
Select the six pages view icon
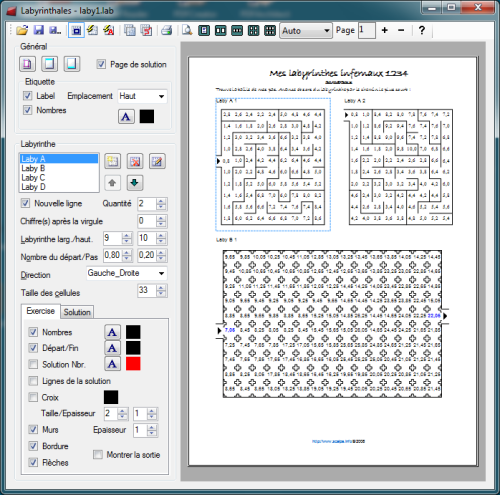coord(270,31)
